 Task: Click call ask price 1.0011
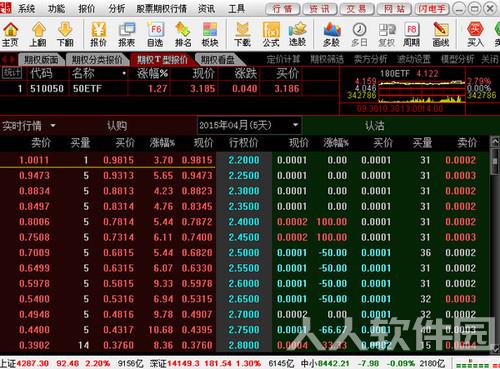click(x=34, y=160)
